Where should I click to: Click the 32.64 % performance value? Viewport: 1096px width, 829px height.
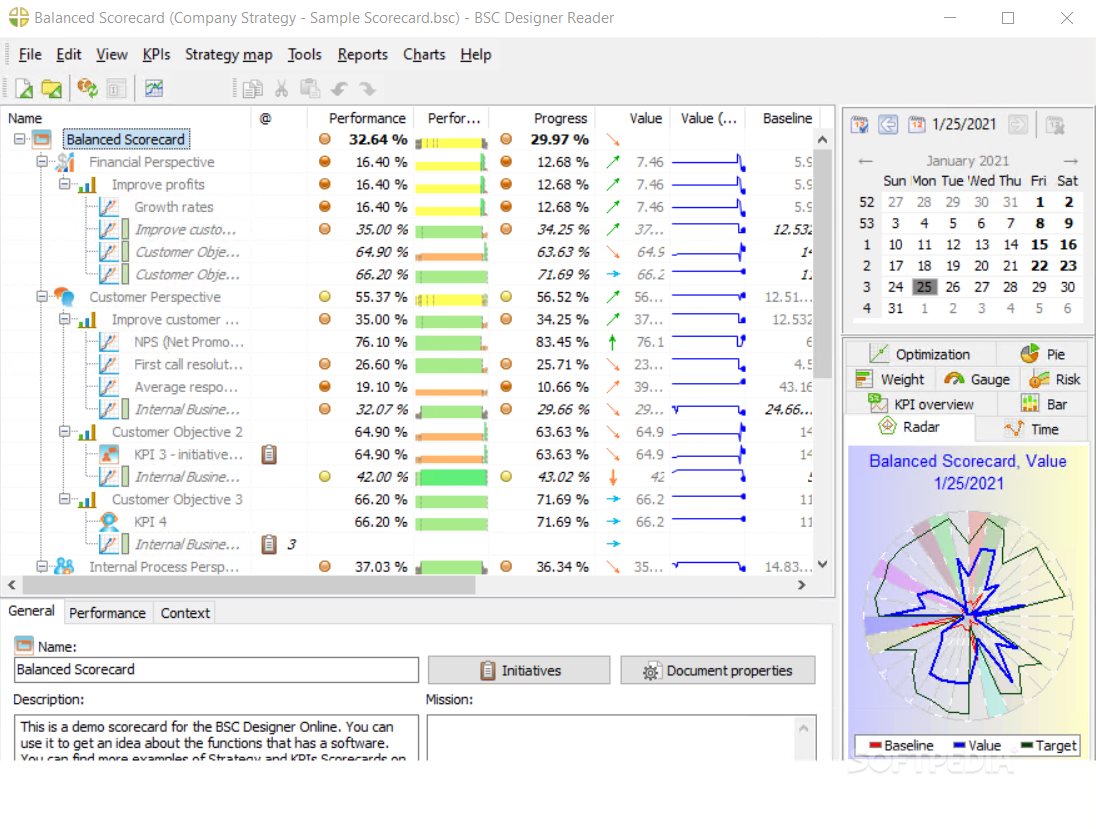tap(378, 139)
